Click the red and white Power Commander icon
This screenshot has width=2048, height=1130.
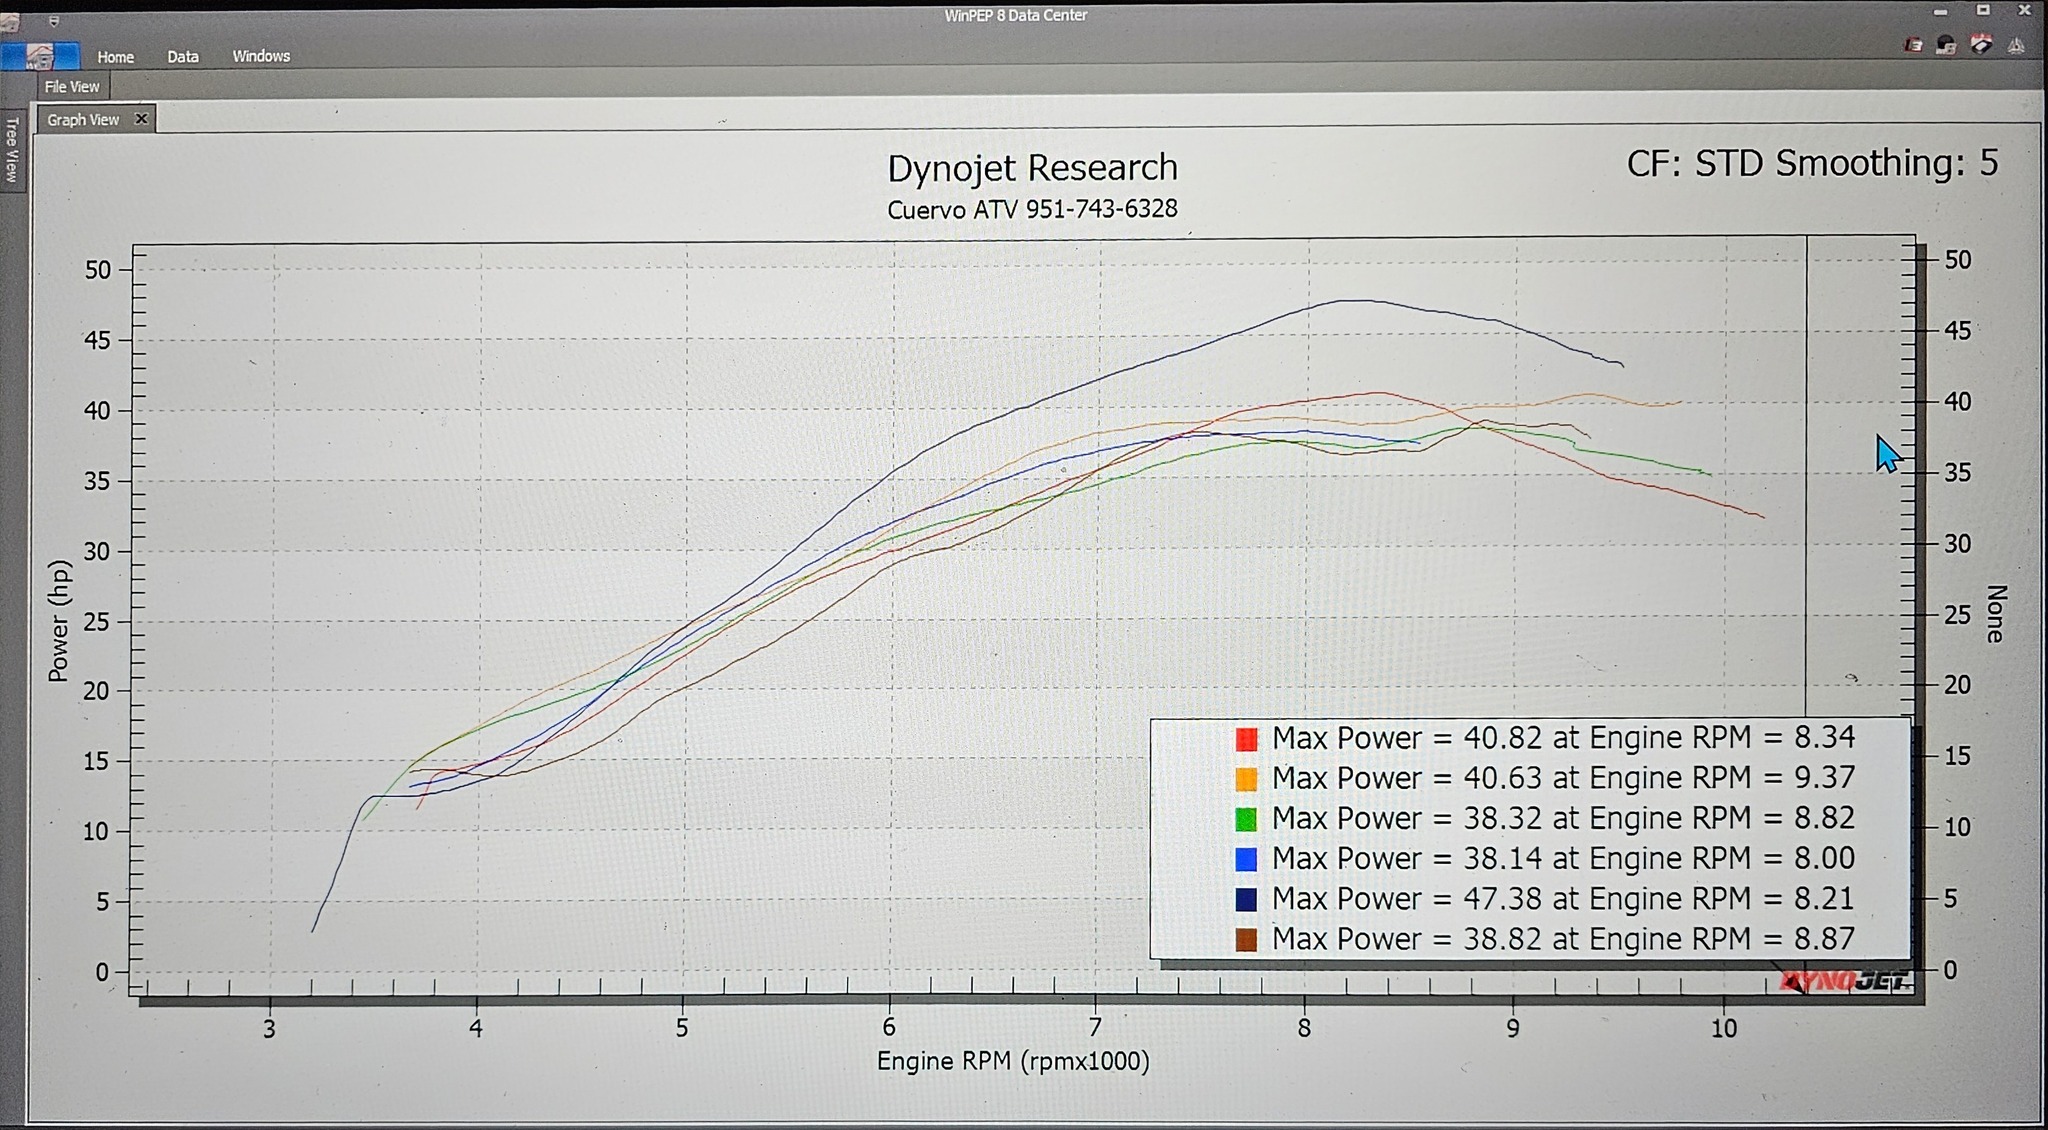pyautogui.click(x=1981, y=44)
